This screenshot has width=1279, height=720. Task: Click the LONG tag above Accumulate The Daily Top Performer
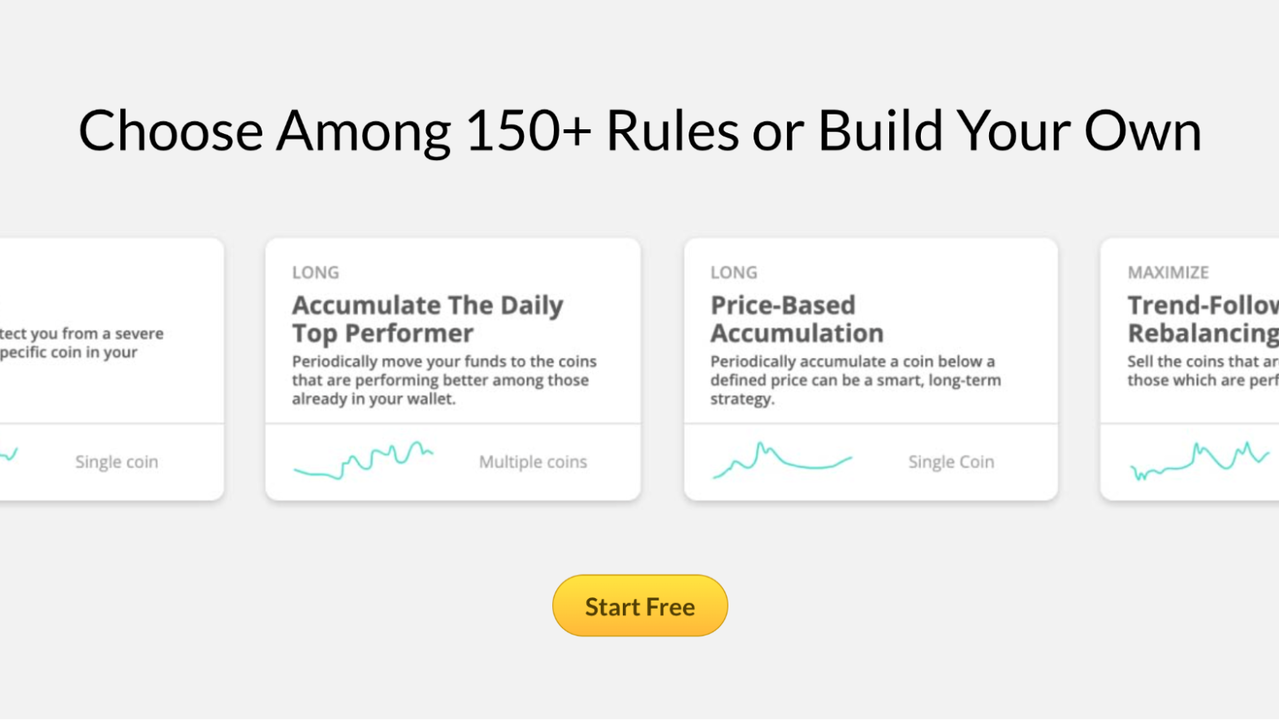315,272
